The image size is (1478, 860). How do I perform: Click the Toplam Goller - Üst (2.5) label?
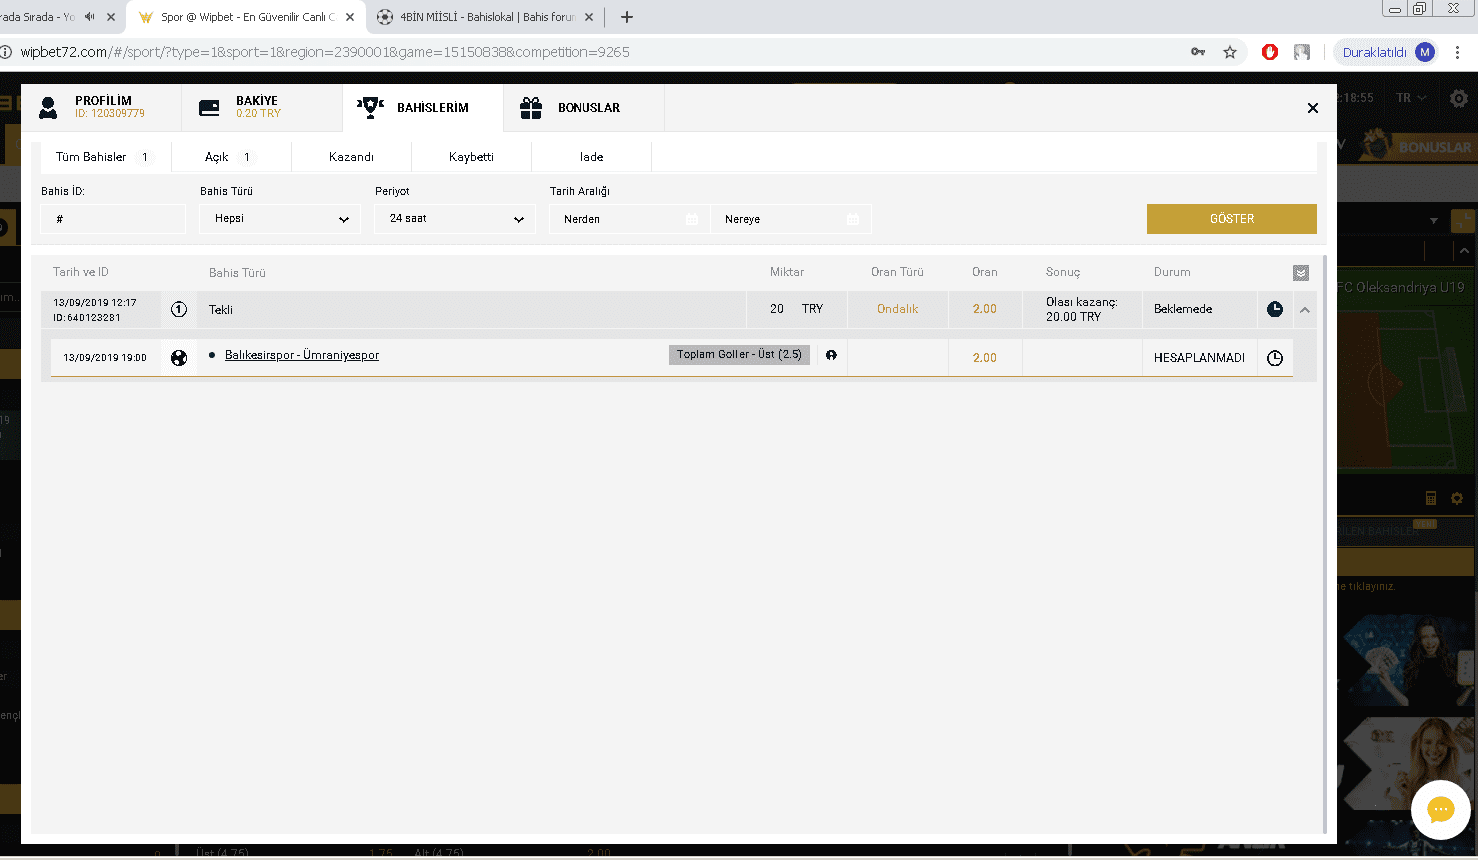[x=739, y=355]
